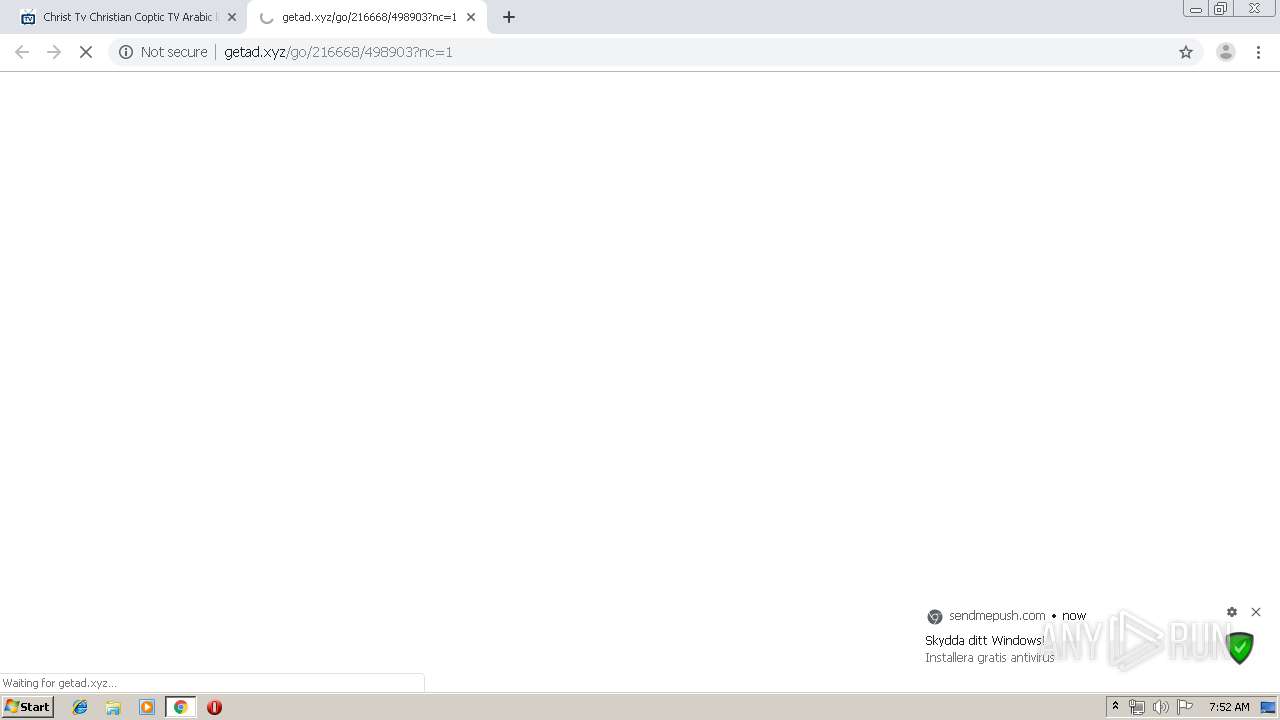The height and width of the screenshot is (720, 1280).
Task: Open the Chrome profile avatar menu
Action: point(1225,52)
